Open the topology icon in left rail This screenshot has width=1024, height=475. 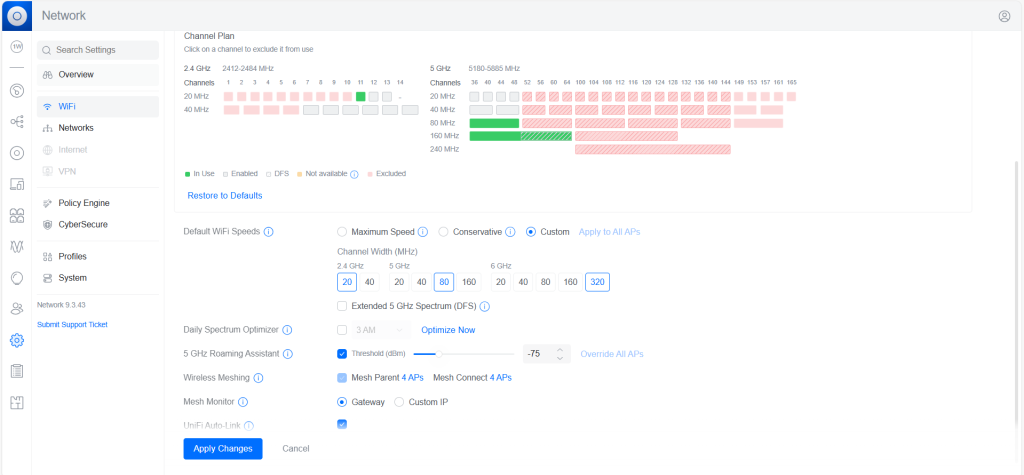point(16,121)
